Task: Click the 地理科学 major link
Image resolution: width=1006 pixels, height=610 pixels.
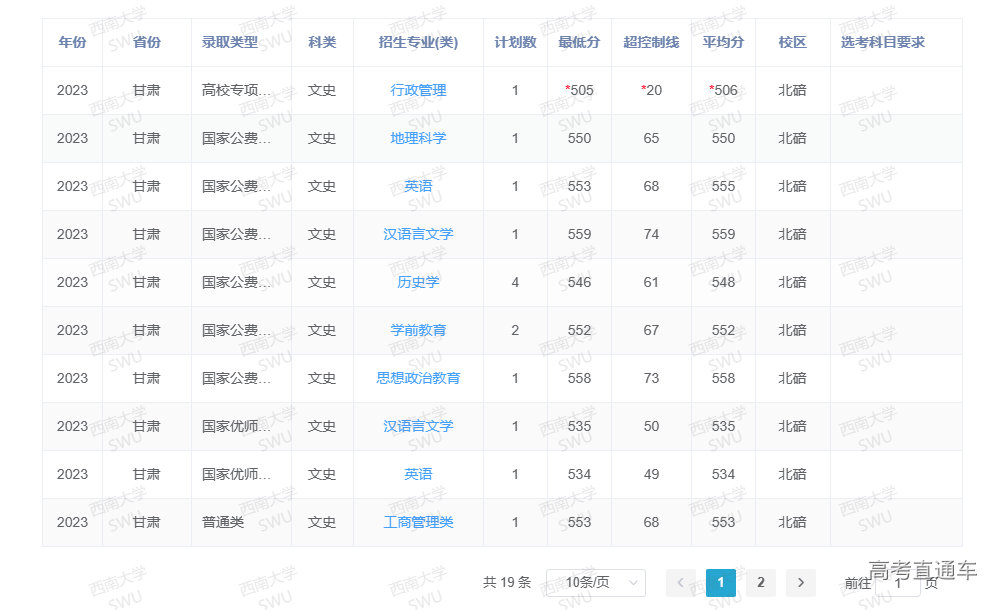Action: tap(418, 138)
